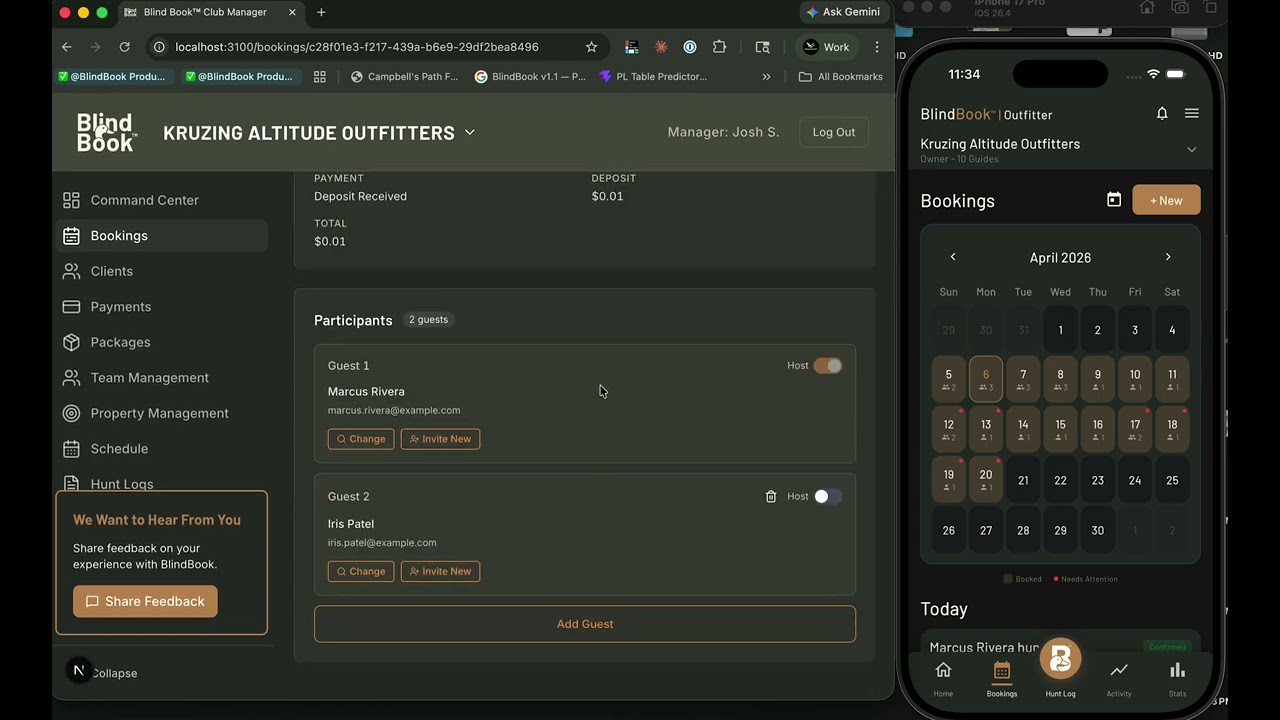
Task: Toggle Host switch for Guest 2
Action: pos(828,496)
